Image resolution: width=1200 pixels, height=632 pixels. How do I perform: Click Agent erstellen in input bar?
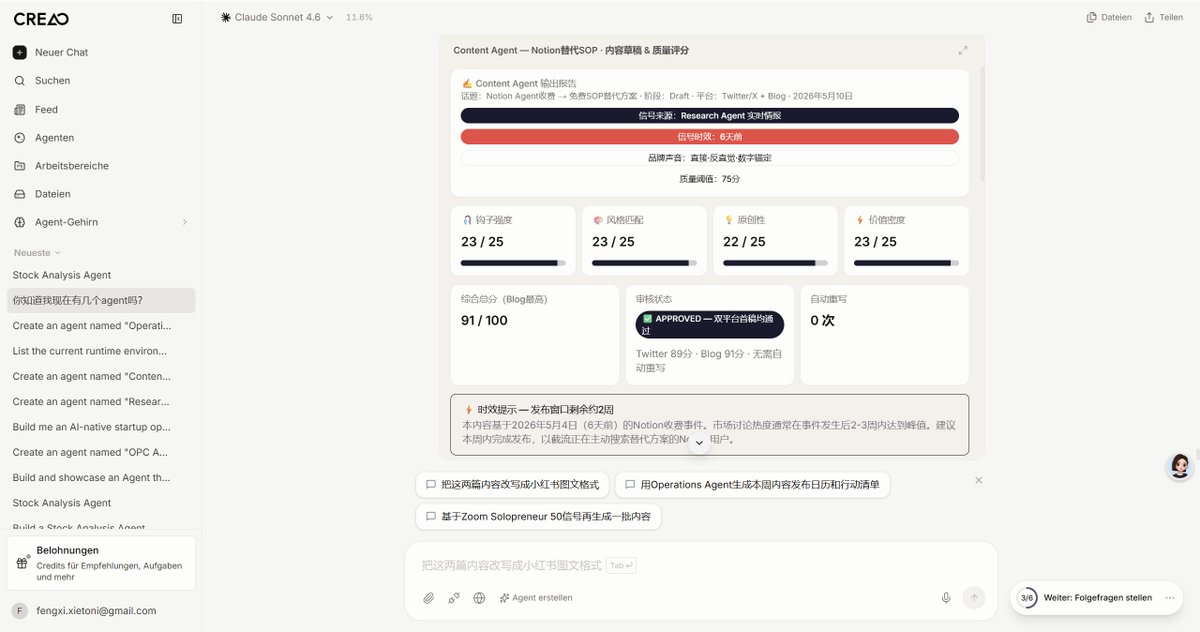coord(535,598)
